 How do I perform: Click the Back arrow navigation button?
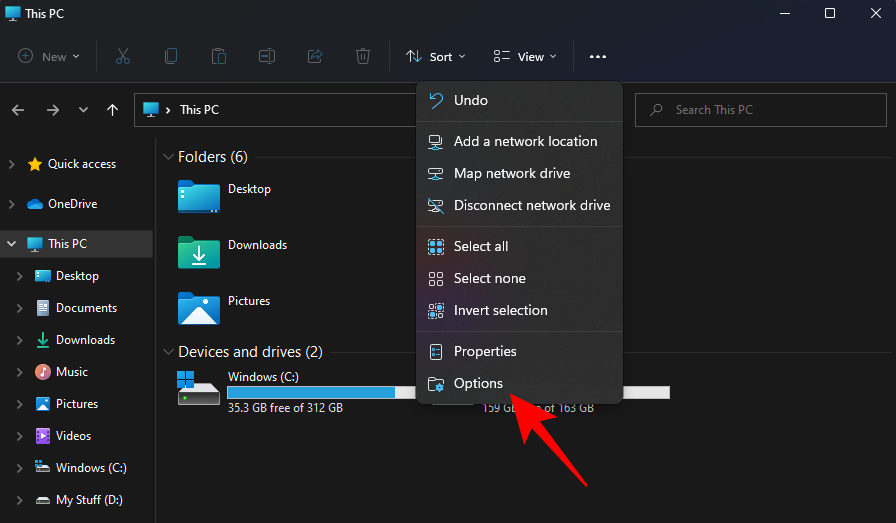(18, 110)
